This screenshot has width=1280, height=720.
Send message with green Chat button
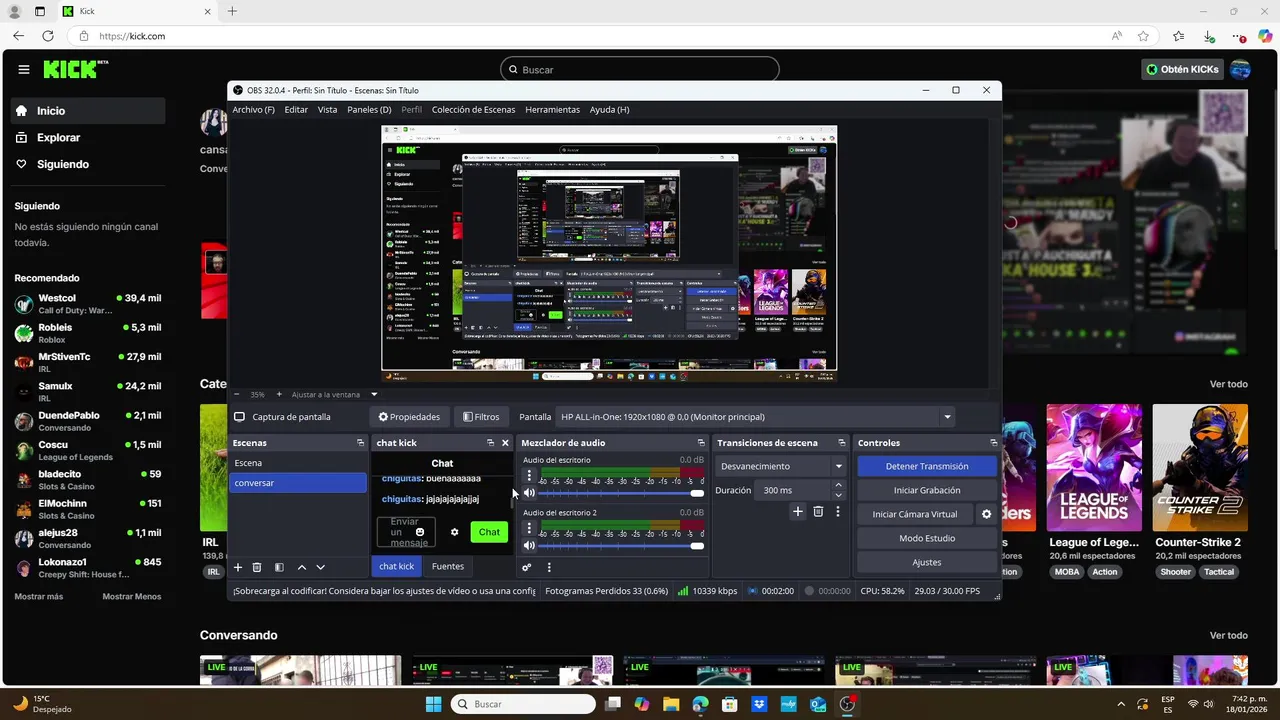click(x=489, y=532)
